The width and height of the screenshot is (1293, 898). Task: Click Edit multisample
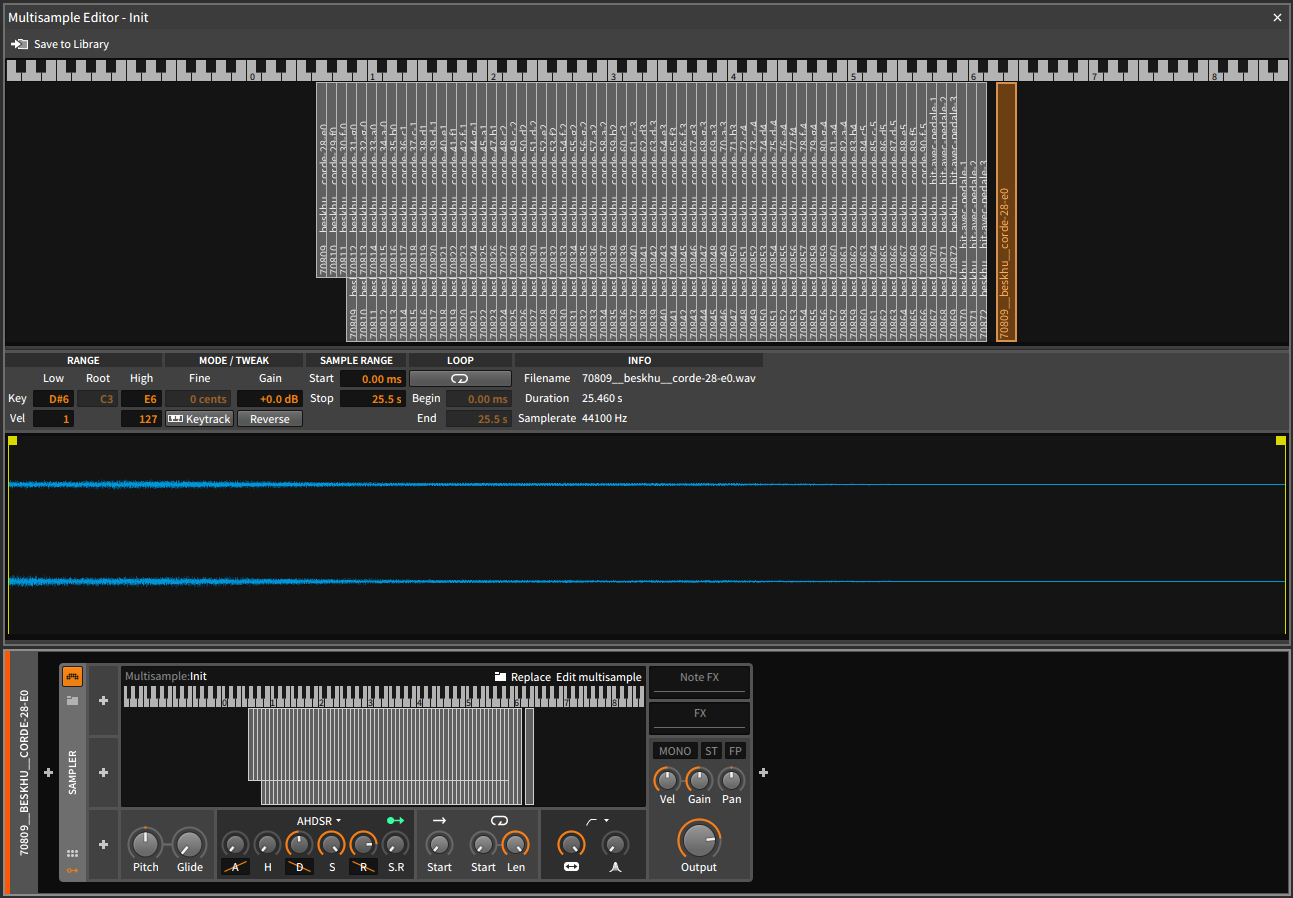[x=599, y=676]
